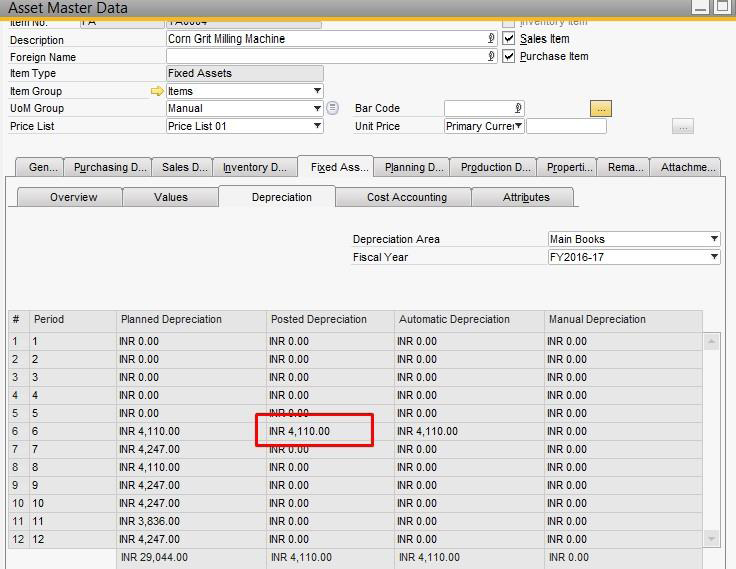Click the UoM Group details round icon
Image resolution: width=736 pixels, height=569 pixels.
tap(333, 108)
